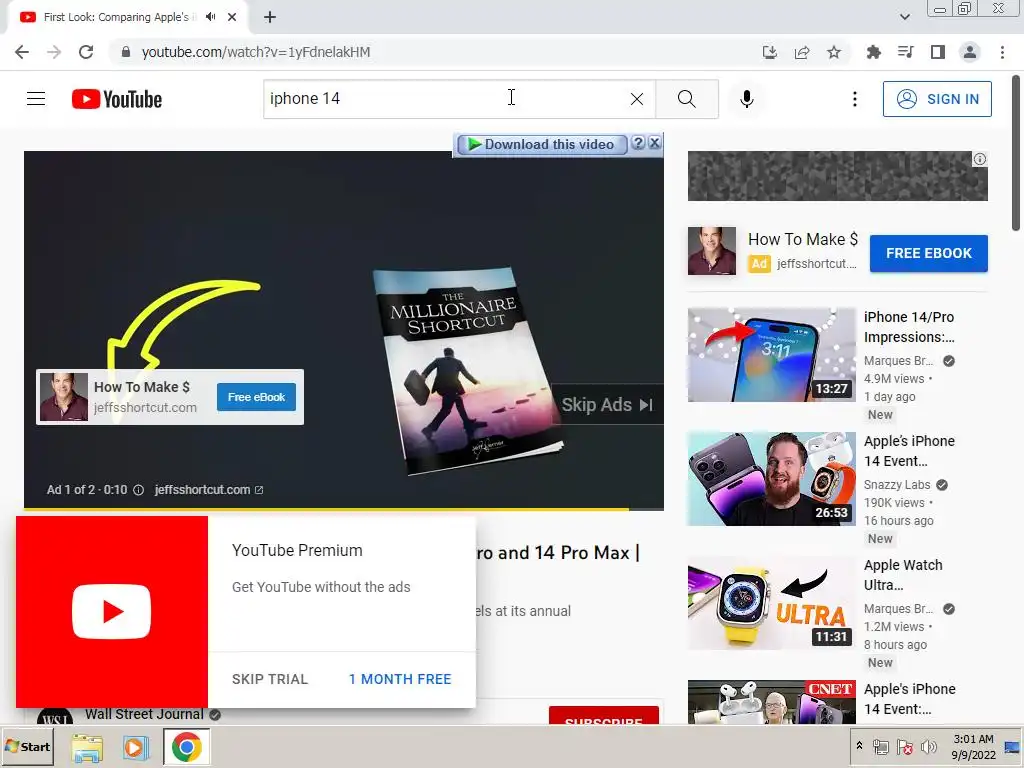The width and height of the screenshot is (1024, 768).
Task: Click the SUBSCRIBE button
Action: [604, 715]
